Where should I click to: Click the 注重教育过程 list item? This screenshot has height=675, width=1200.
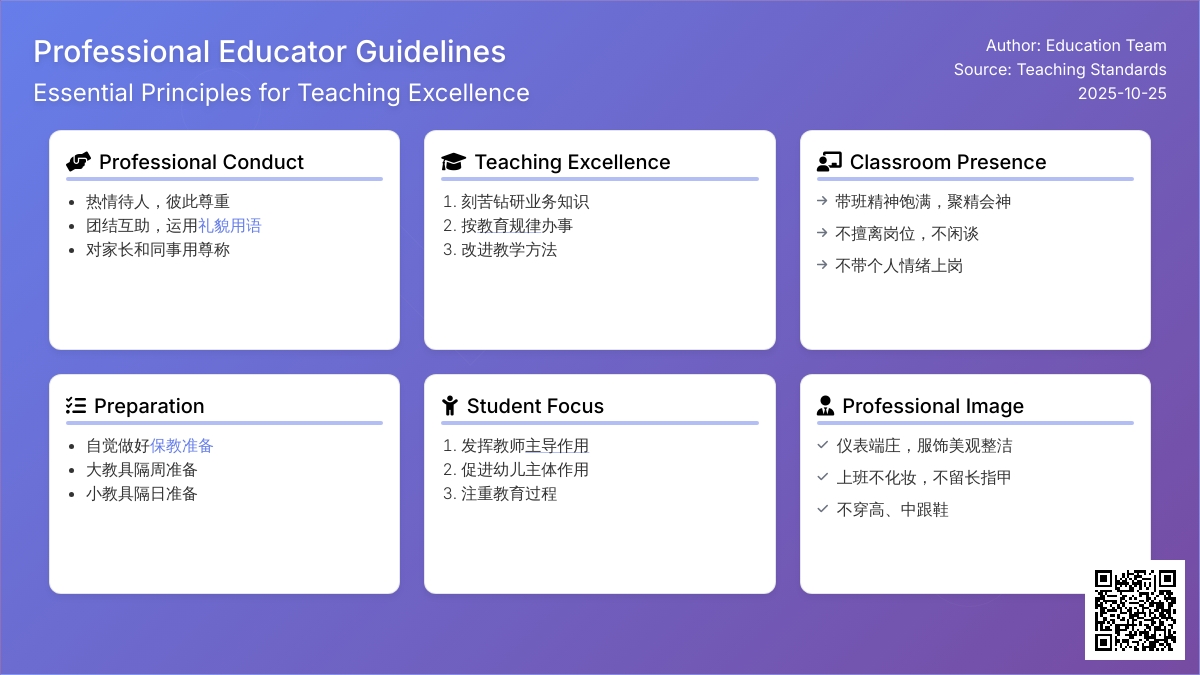[x=509, y=494]
